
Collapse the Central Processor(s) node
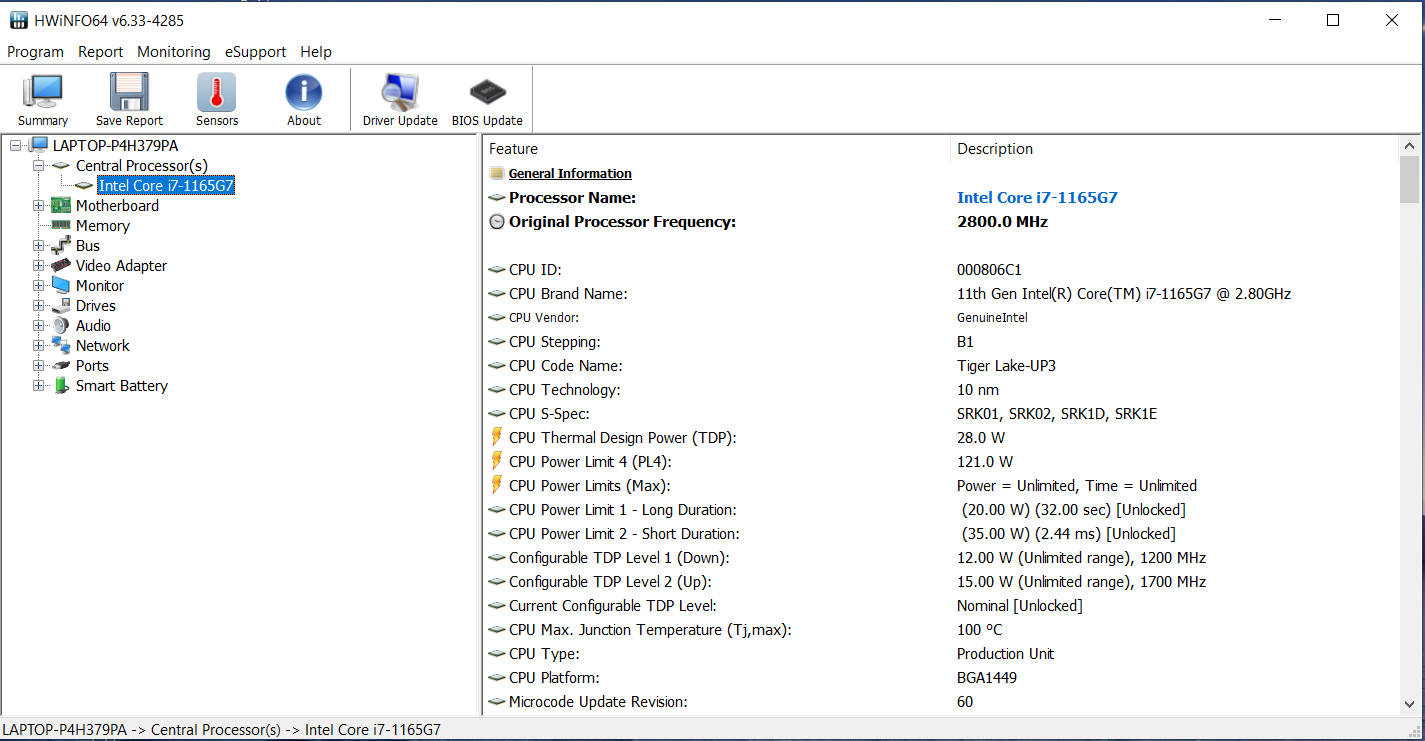(39, 166)
